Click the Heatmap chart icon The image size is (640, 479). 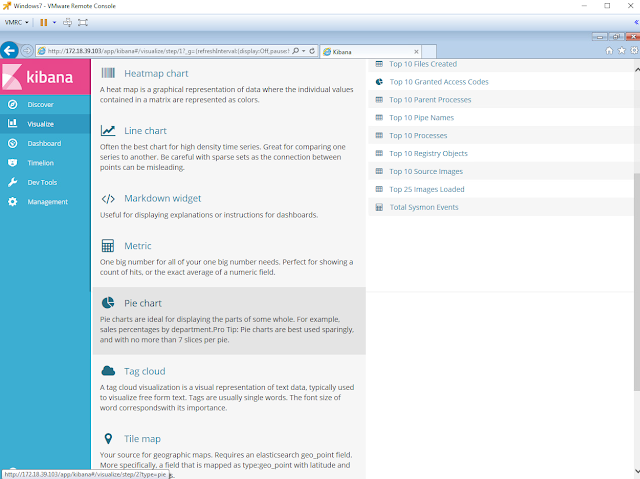tap(108, 73)
